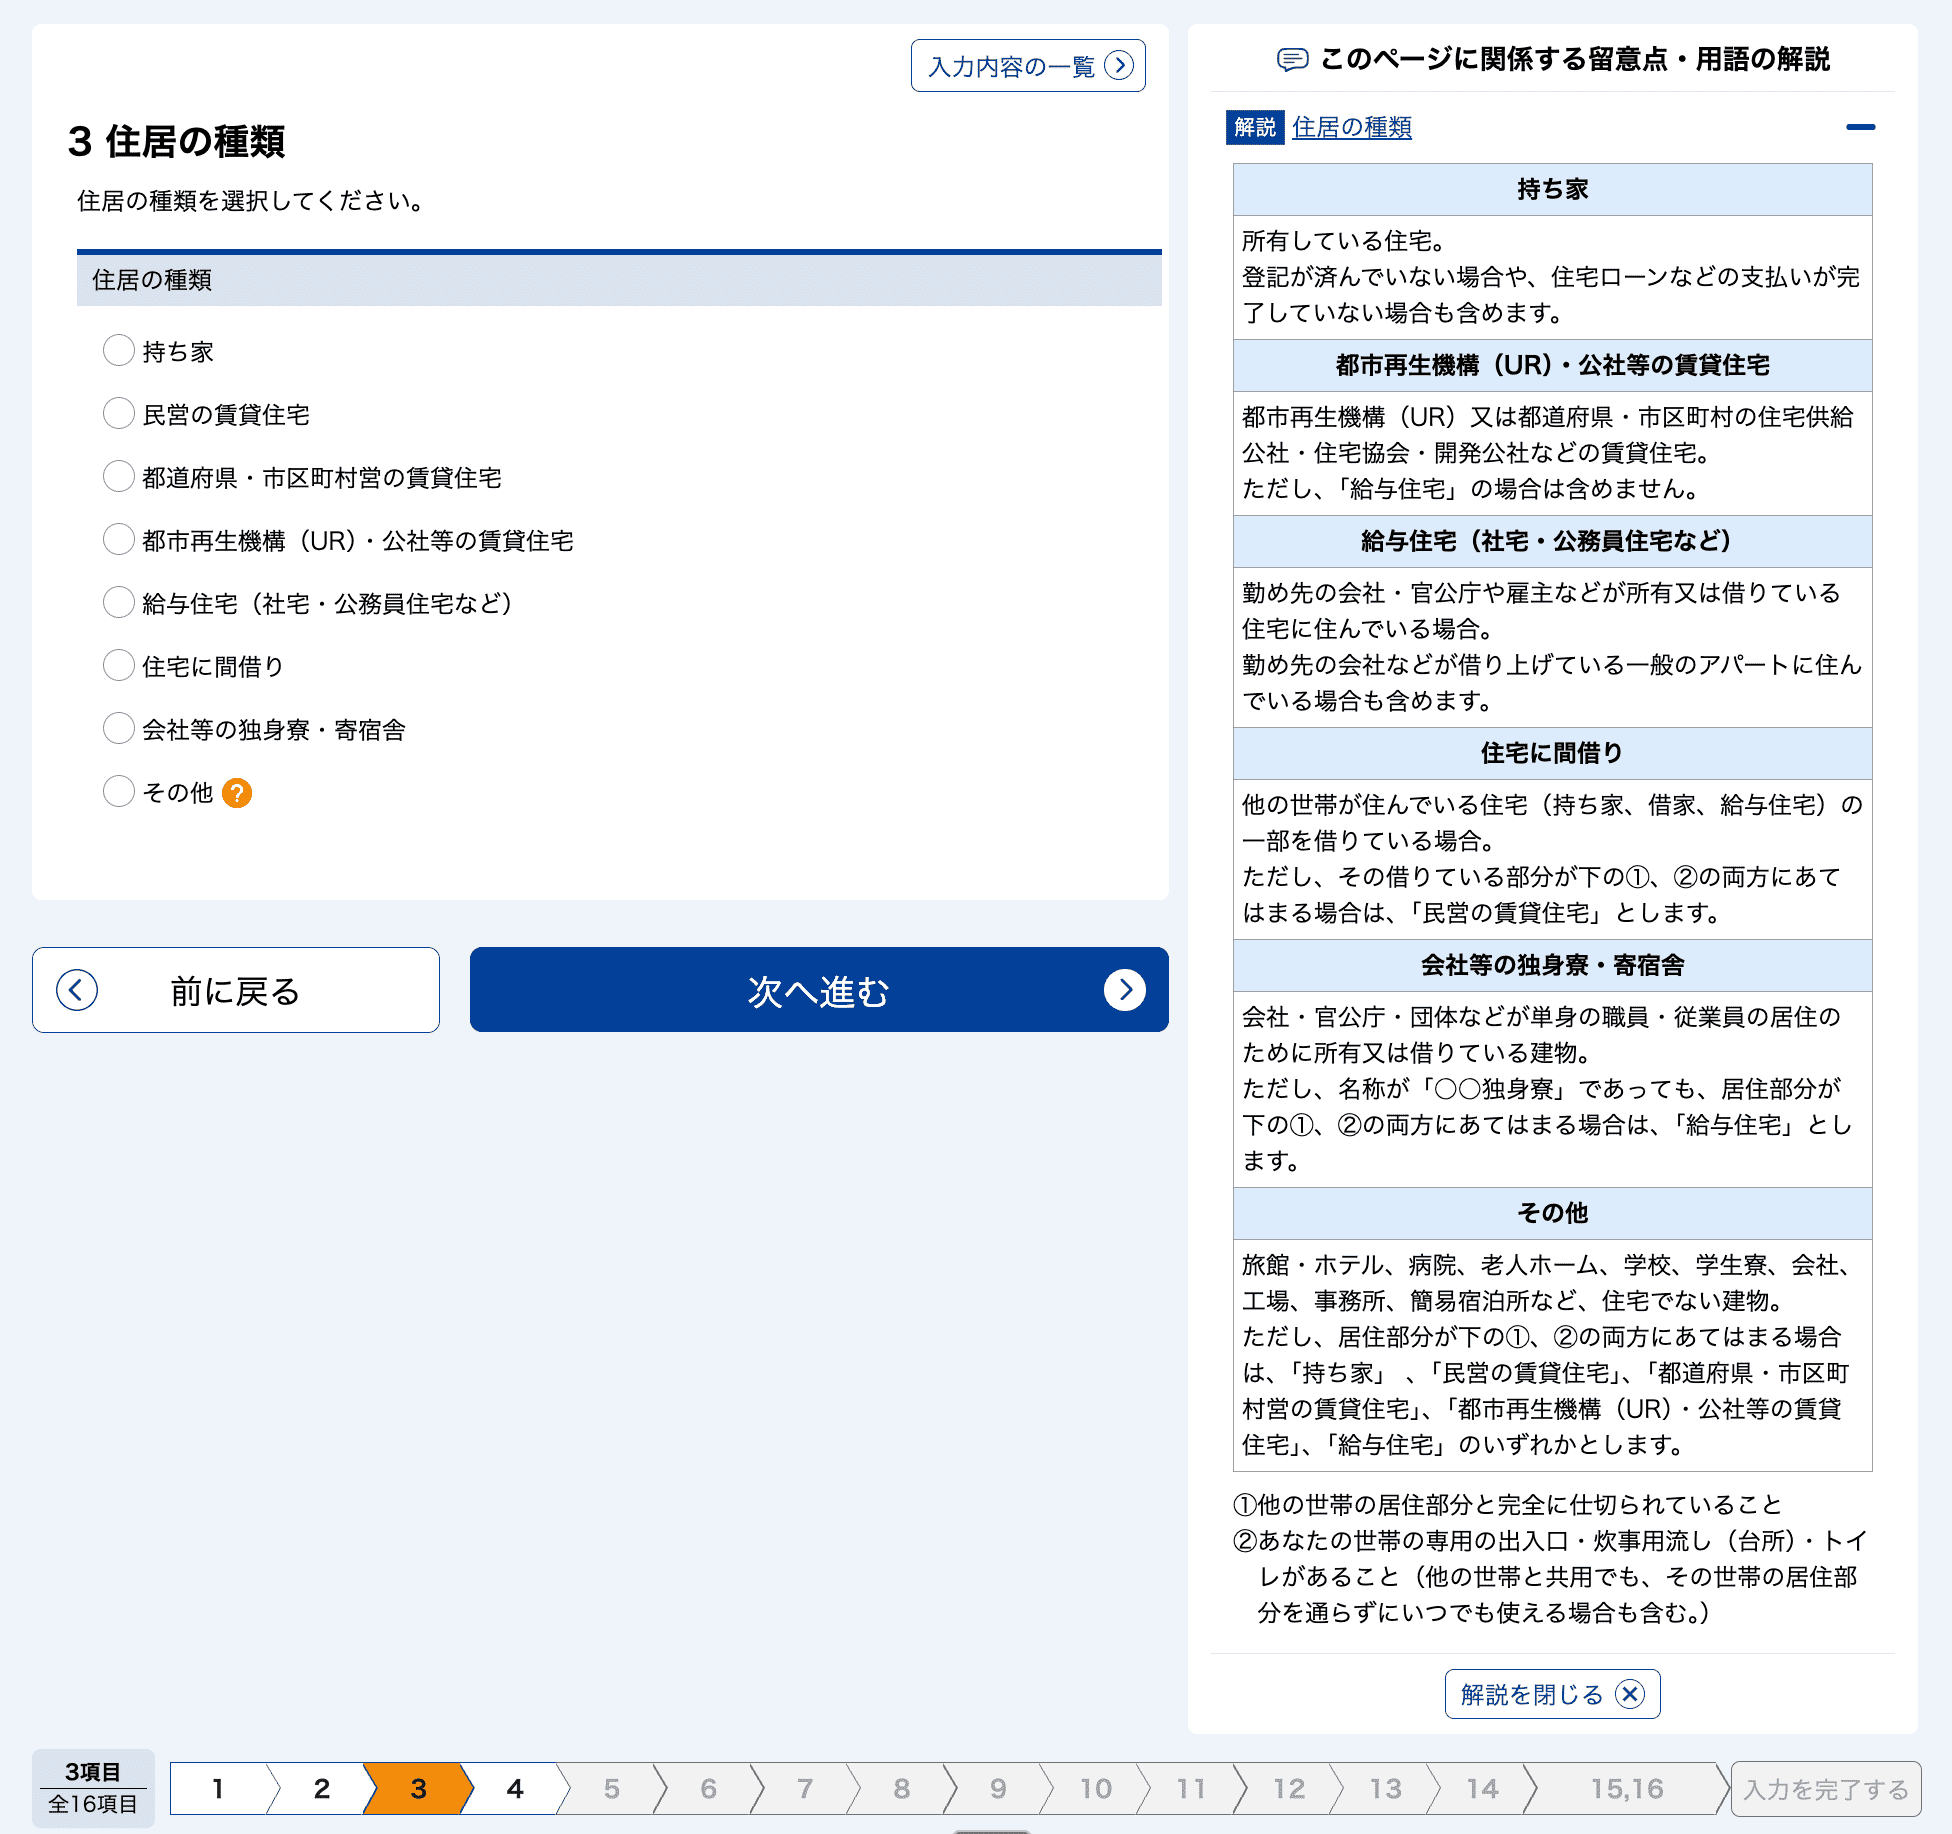Go to step 2 via the progress tabs
The width and height of the screenshot is (1952, 1834).
[x=321, y=1789]
